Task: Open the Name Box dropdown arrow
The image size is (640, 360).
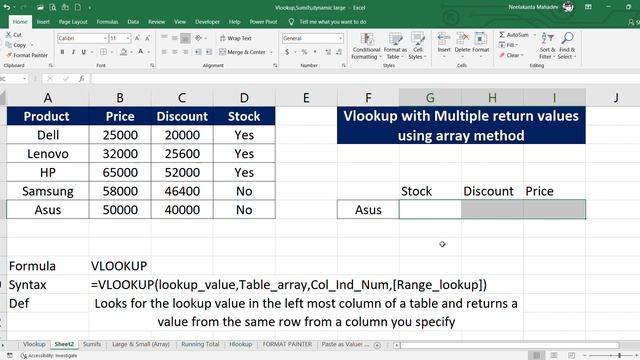Action: (24, 78)
